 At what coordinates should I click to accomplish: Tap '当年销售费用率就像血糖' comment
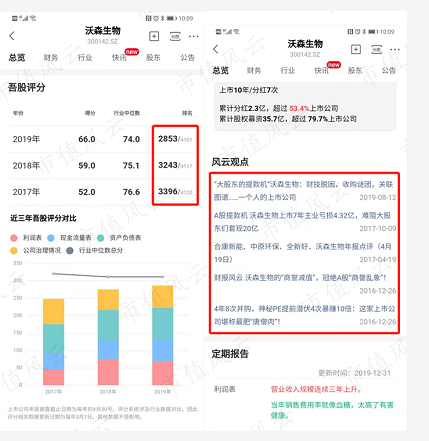click(x=332, y=410)
